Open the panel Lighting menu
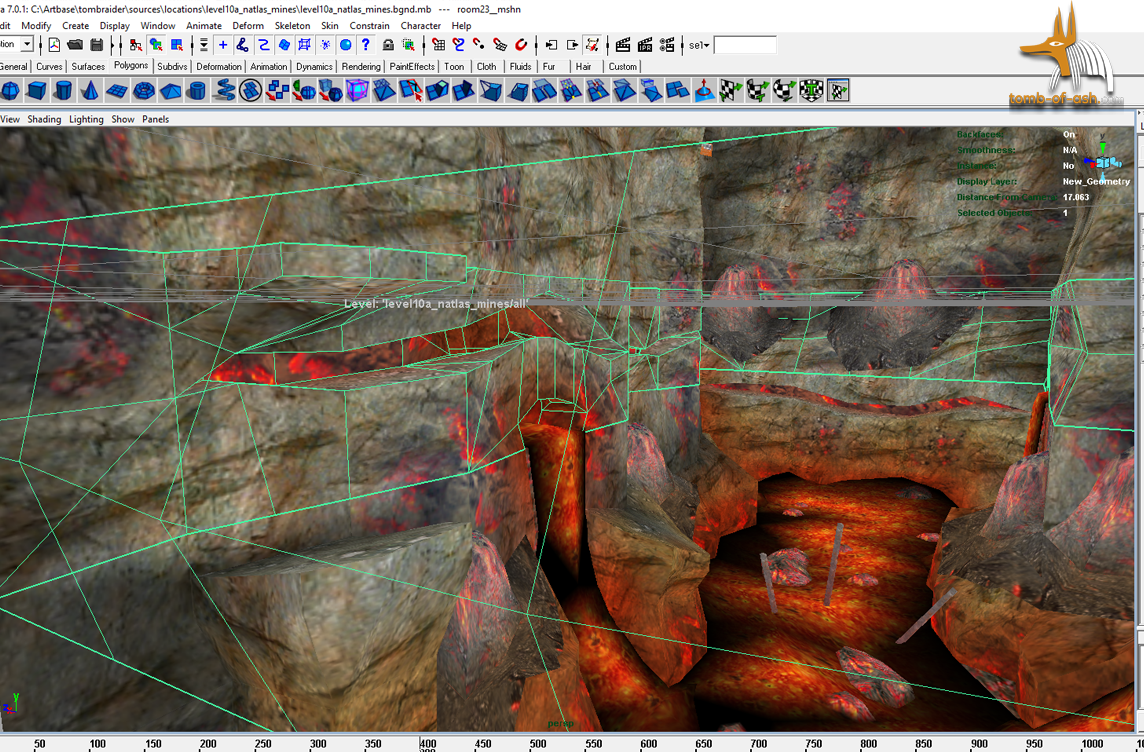Screen dimensions: 1144x752 click(x=86, y=119)
